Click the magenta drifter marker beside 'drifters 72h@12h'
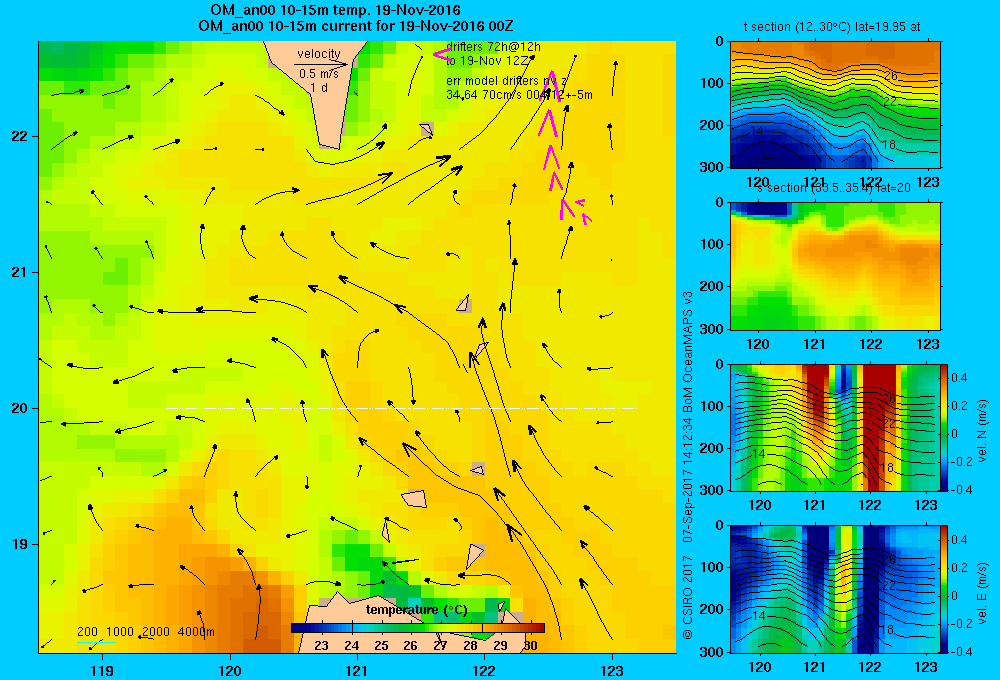This screenshot has width=1000, height=680. point(442,55)
